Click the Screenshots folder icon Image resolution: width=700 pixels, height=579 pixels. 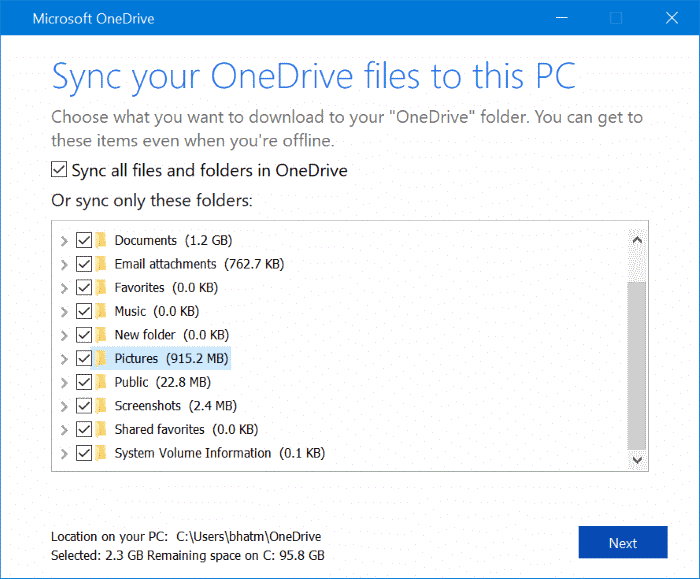[x=101, y=406]
